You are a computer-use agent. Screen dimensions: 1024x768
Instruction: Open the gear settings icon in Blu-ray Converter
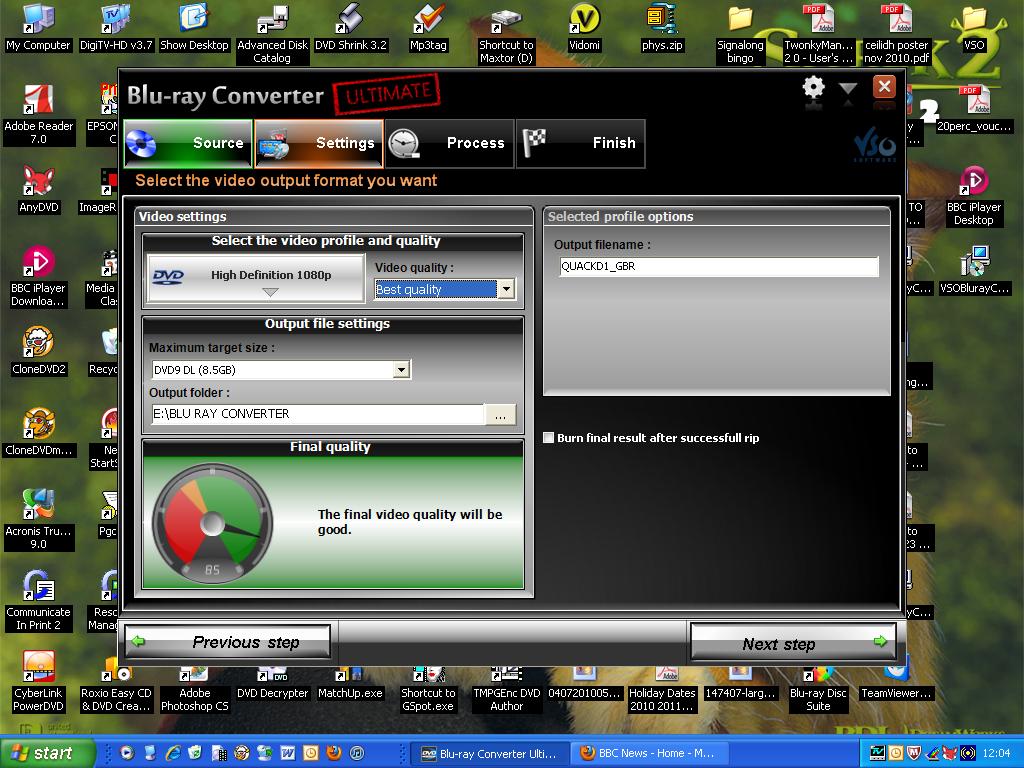[813, 88]
